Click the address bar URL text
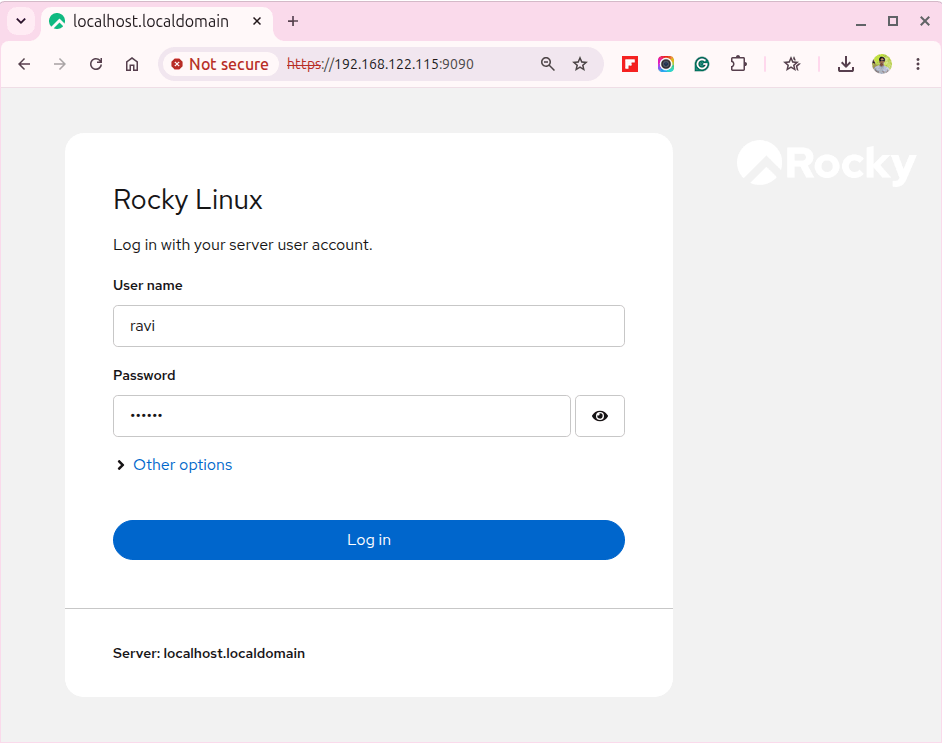Screen dimensions: 942x743 380,64
